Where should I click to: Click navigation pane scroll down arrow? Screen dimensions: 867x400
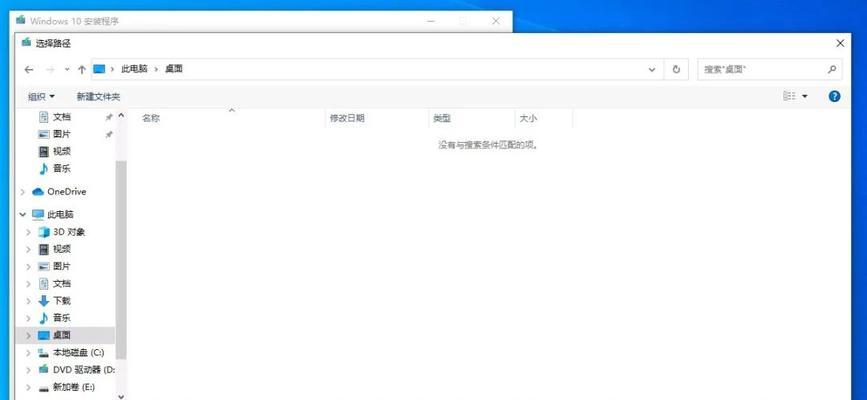tap(121, 395)
